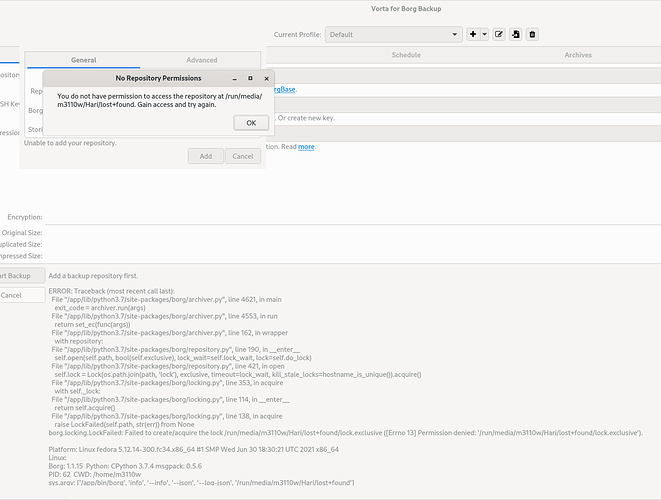Click the 'ERROR: Traceback (most recent call last):' line

111,291
